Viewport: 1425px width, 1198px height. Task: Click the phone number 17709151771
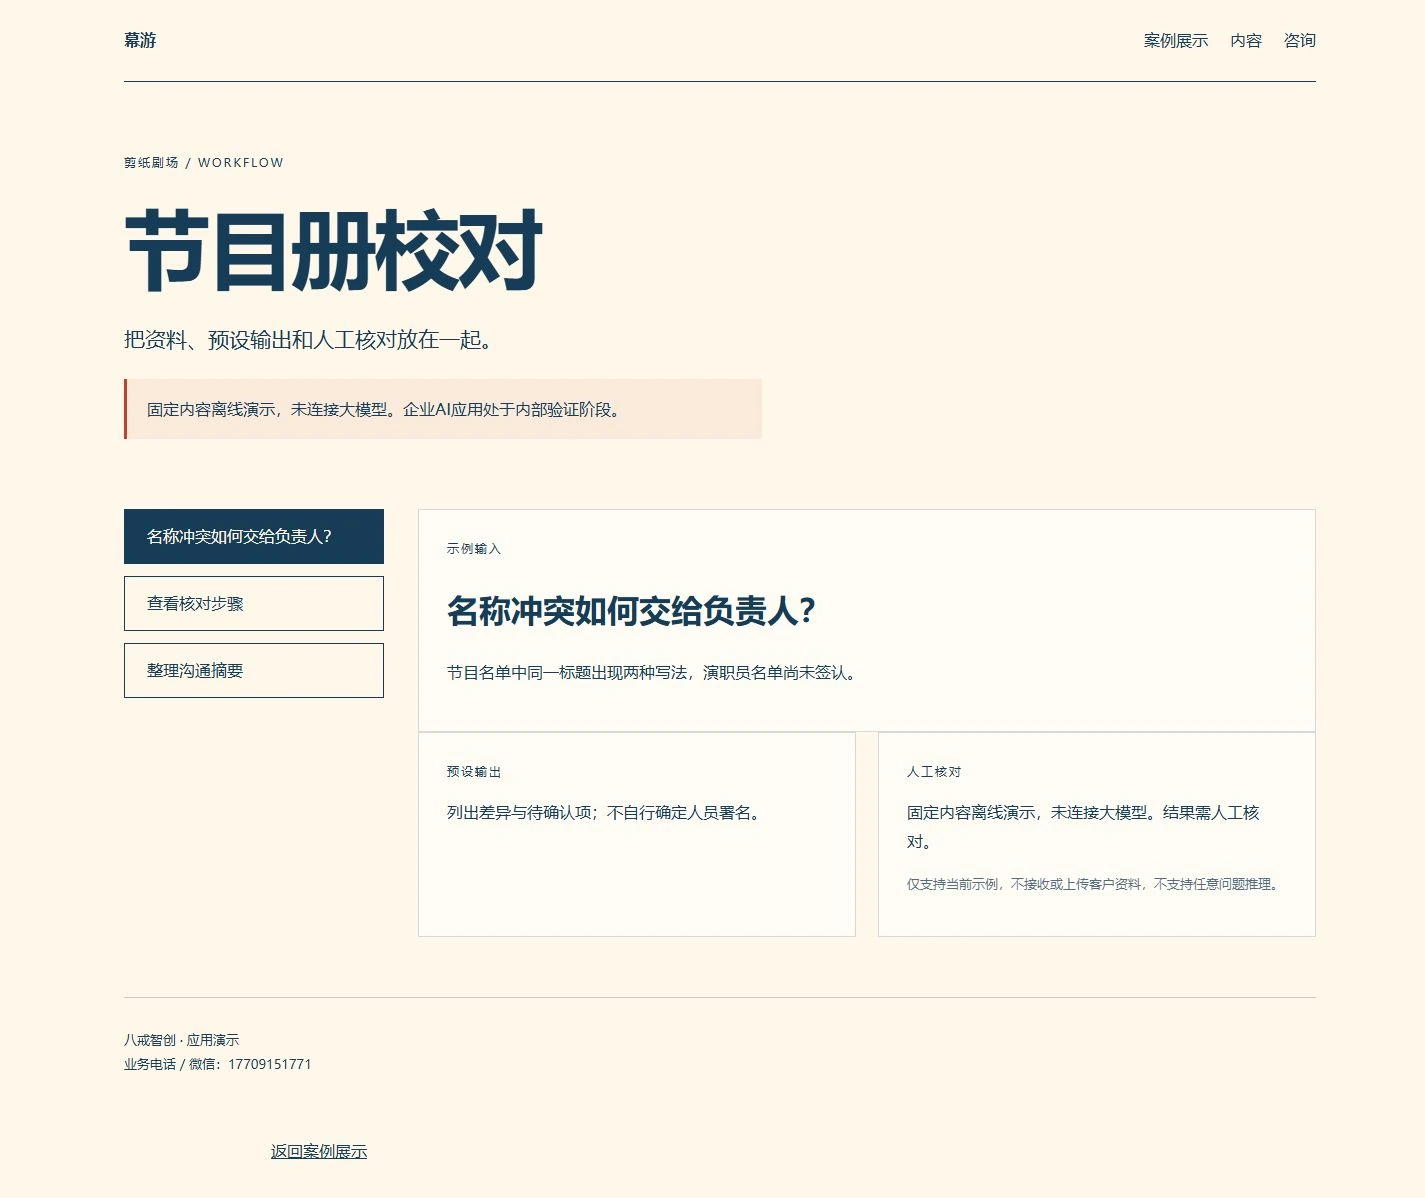coord(269,1064)
